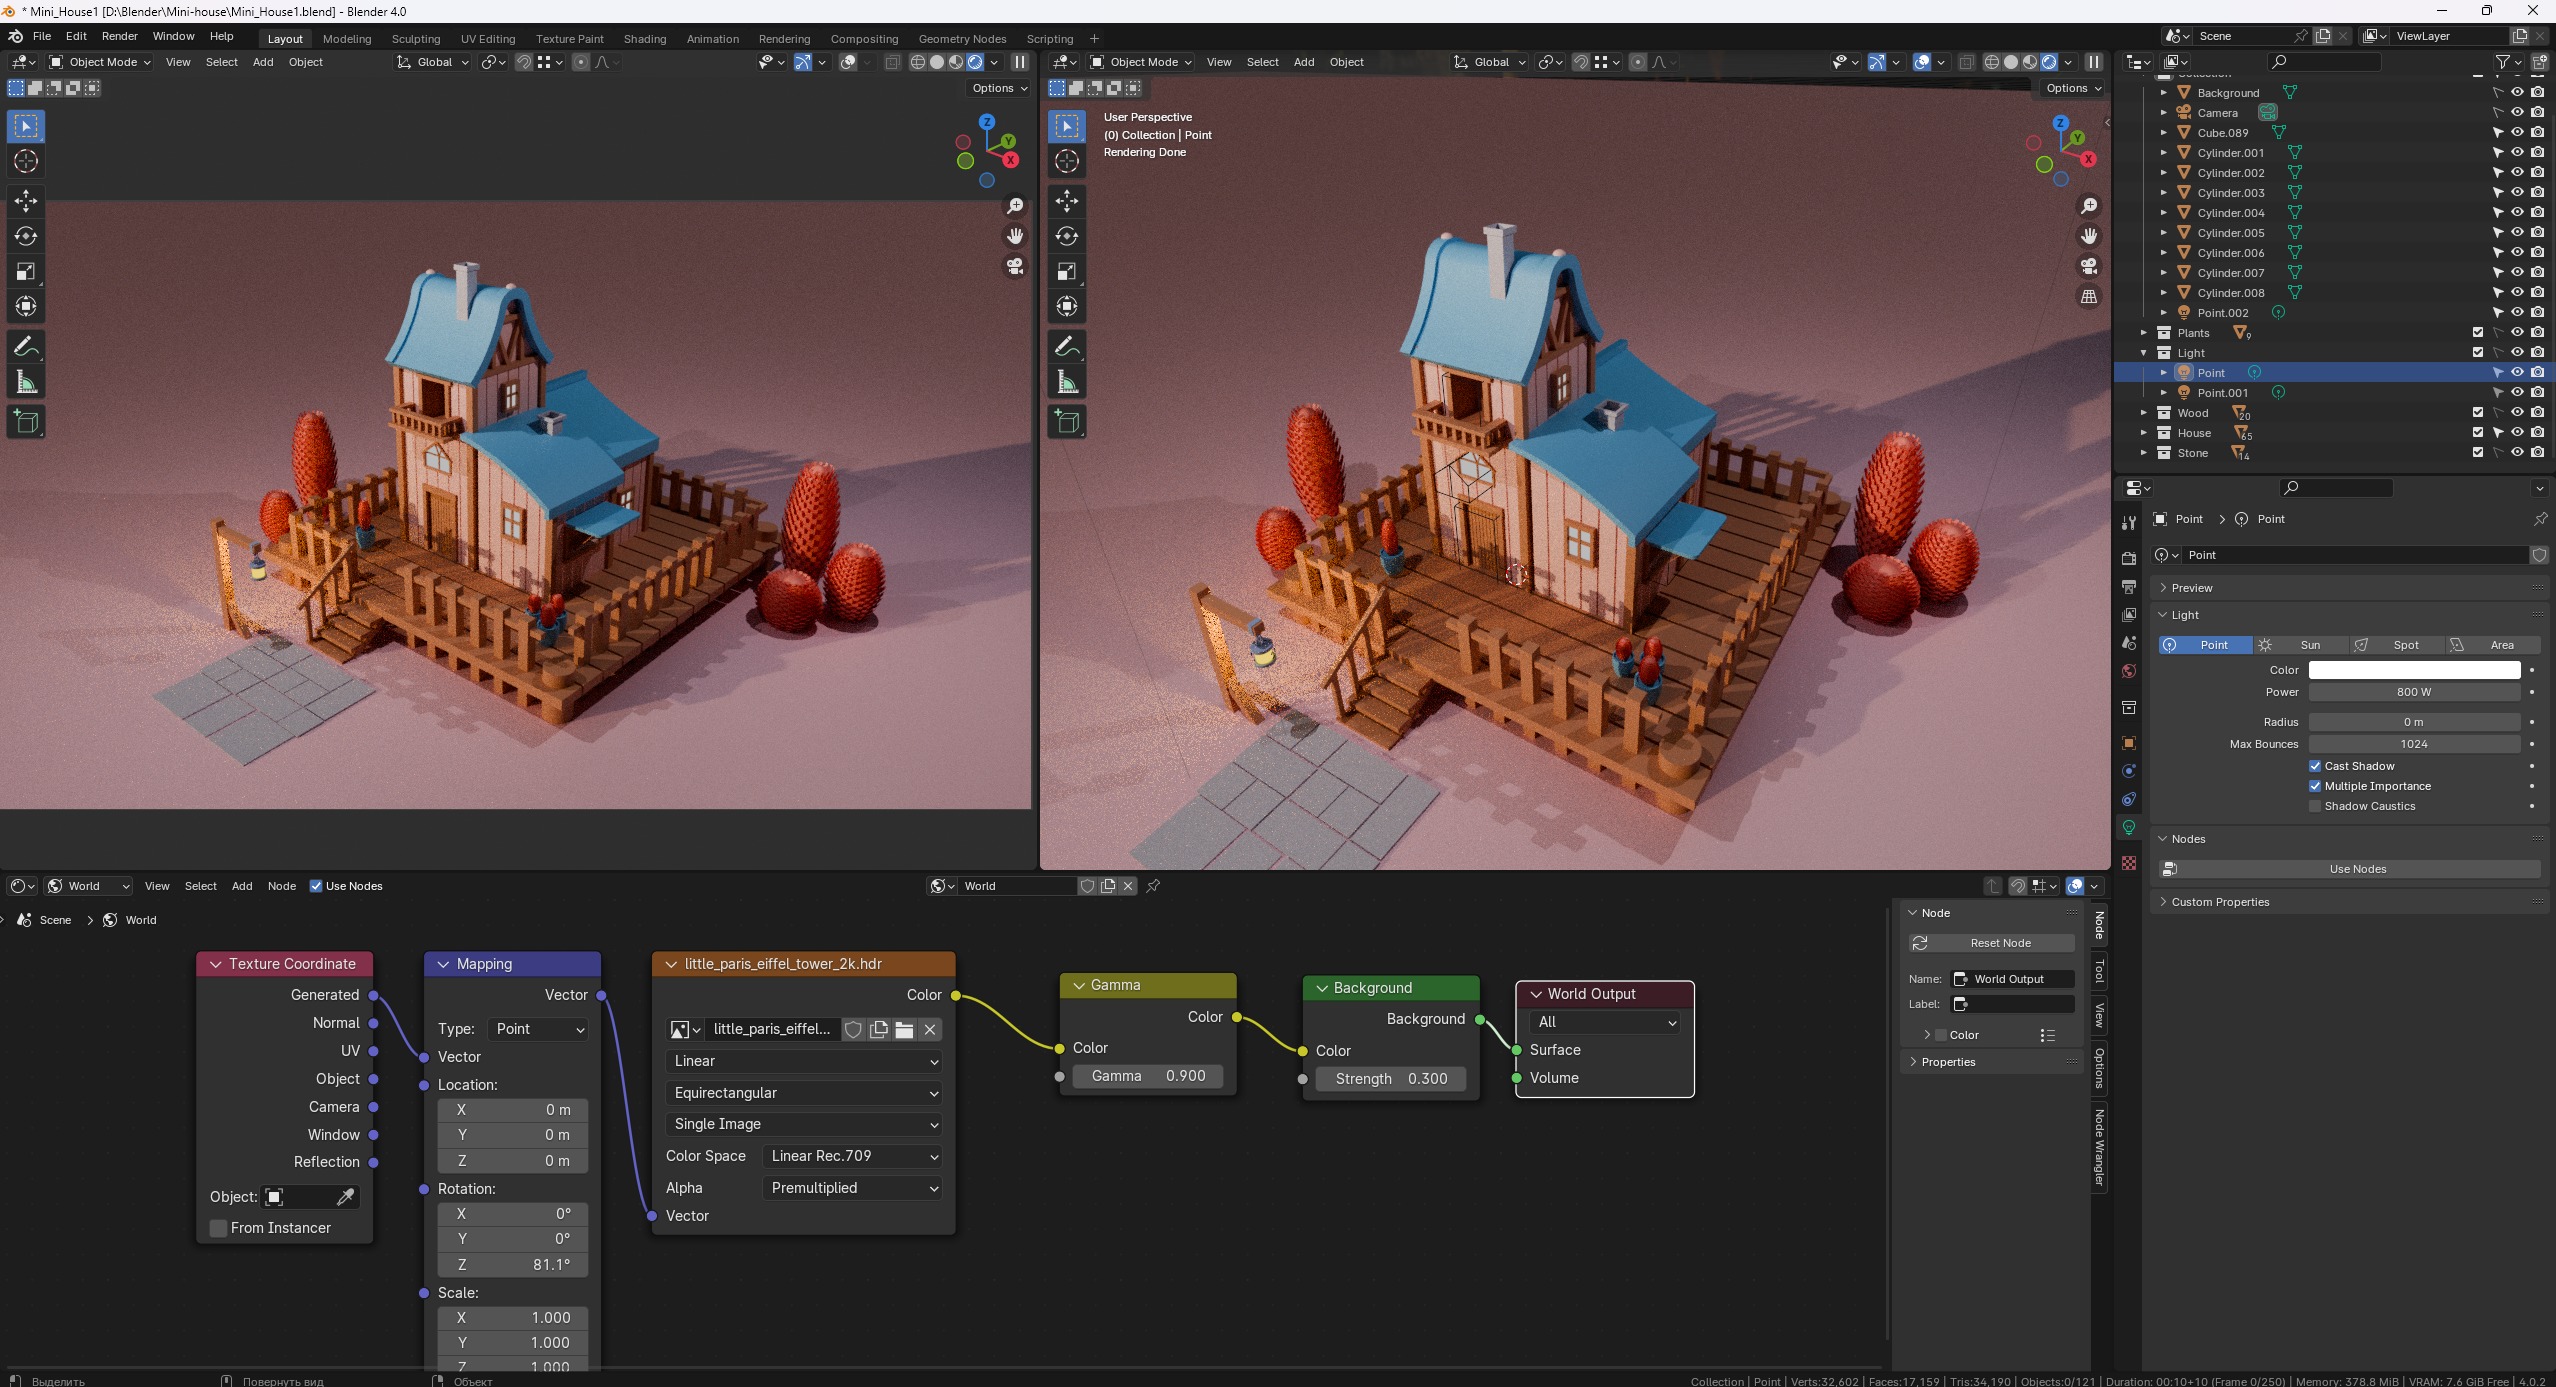The width and height of the screenshot is (2556, 1387).
Task: Open the Render menu
Action: pyautogui.click(x=119, y=36)
